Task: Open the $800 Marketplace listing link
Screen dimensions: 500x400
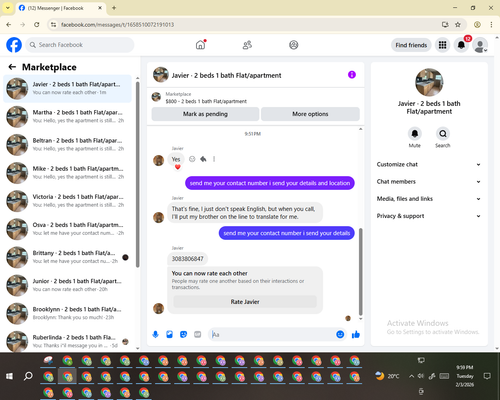Action: click(206, 101)
